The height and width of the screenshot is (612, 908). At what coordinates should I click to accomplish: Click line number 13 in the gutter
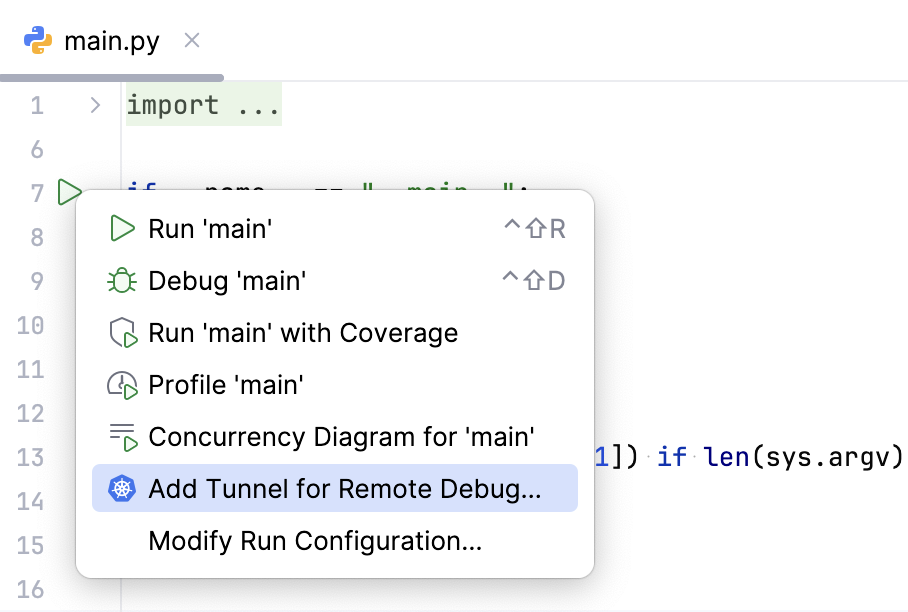pyautogui.click(x=31, y=456)
